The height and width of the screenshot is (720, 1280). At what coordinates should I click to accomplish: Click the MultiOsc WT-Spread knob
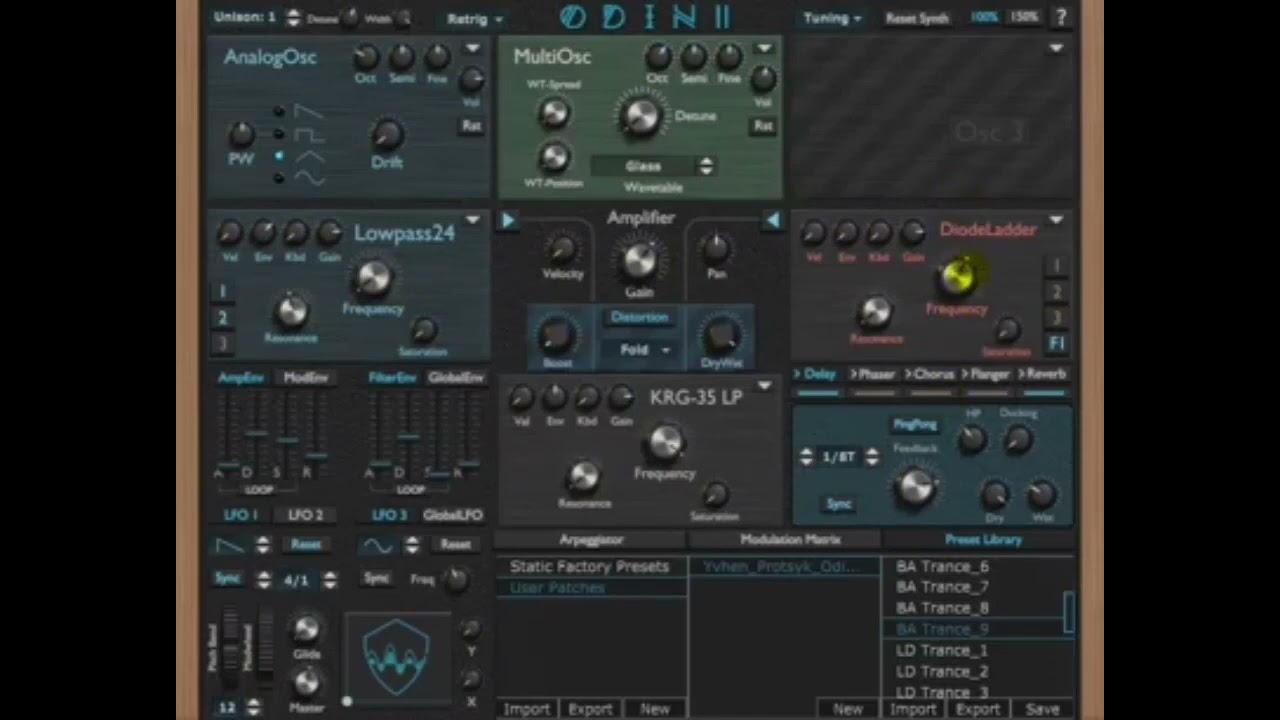pos(553,113)
